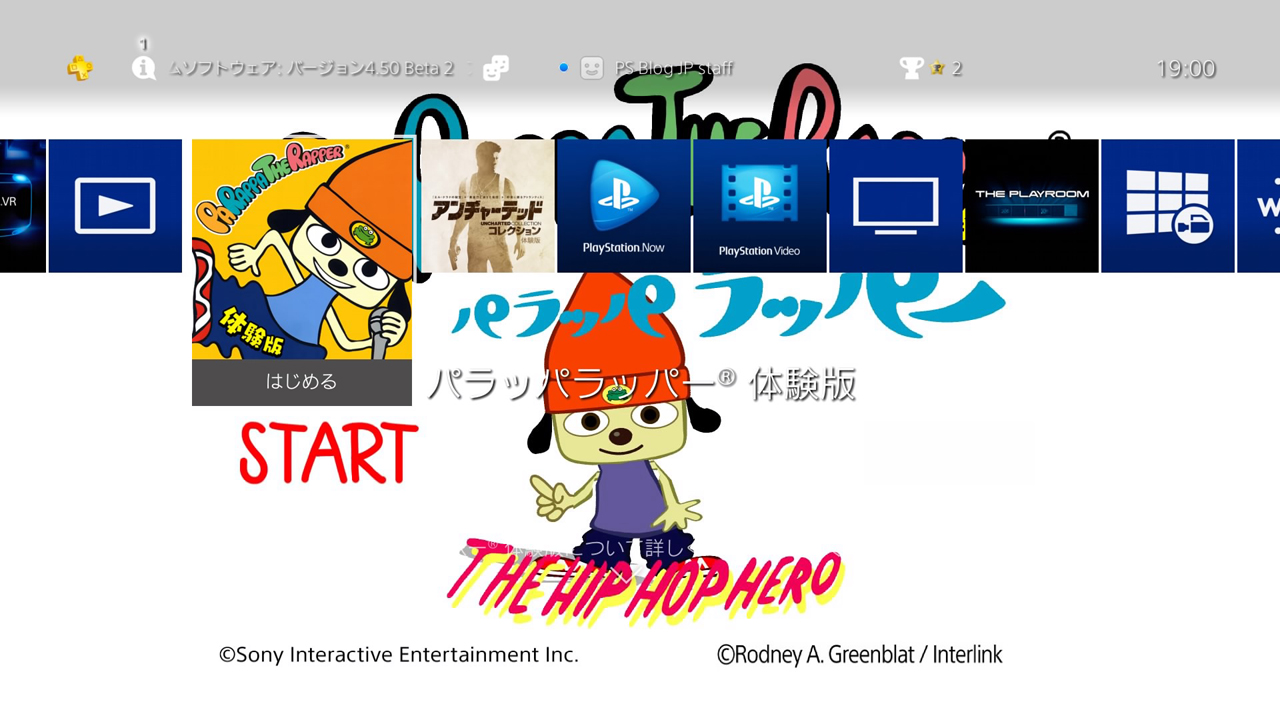Select the profile avatar face icon
Image resolution: width=1280 pixels, height=720 pixels.
(x=592, y=68)
